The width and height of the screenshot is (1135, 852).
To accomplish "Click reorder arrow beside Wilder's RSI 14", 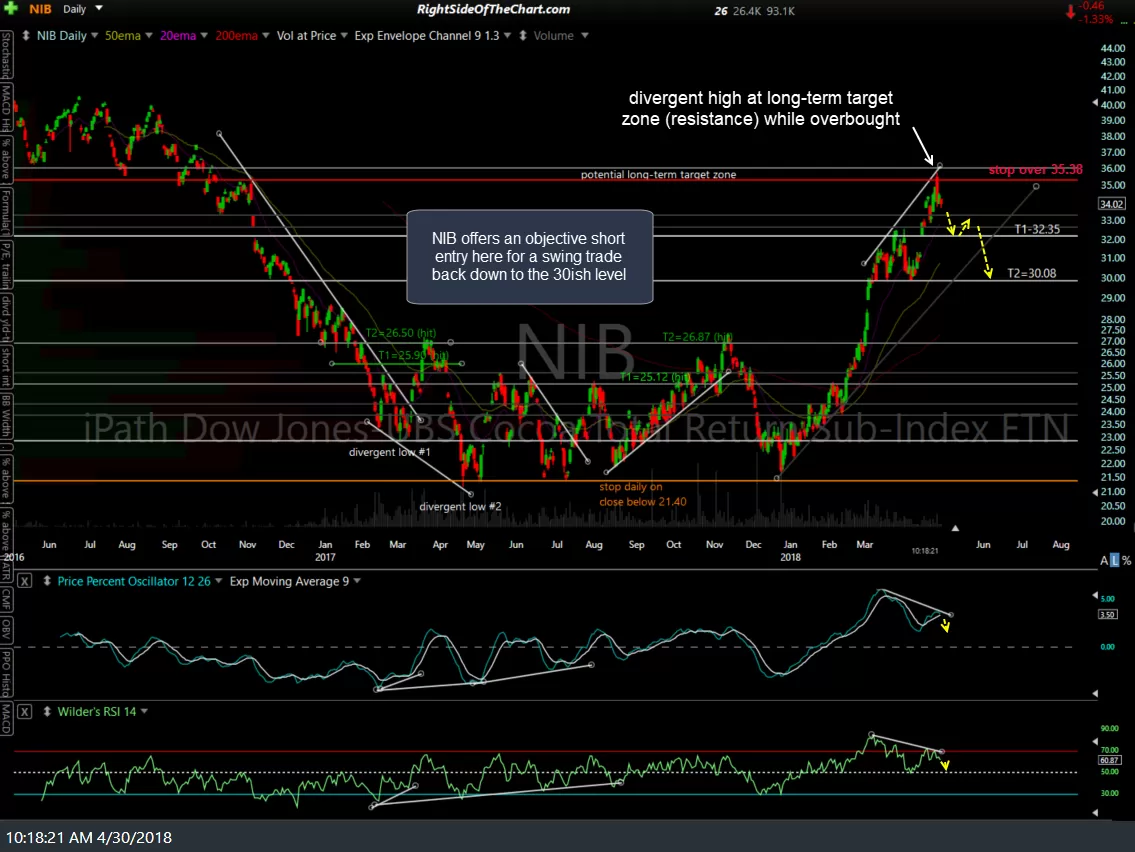I will [47, 712].
